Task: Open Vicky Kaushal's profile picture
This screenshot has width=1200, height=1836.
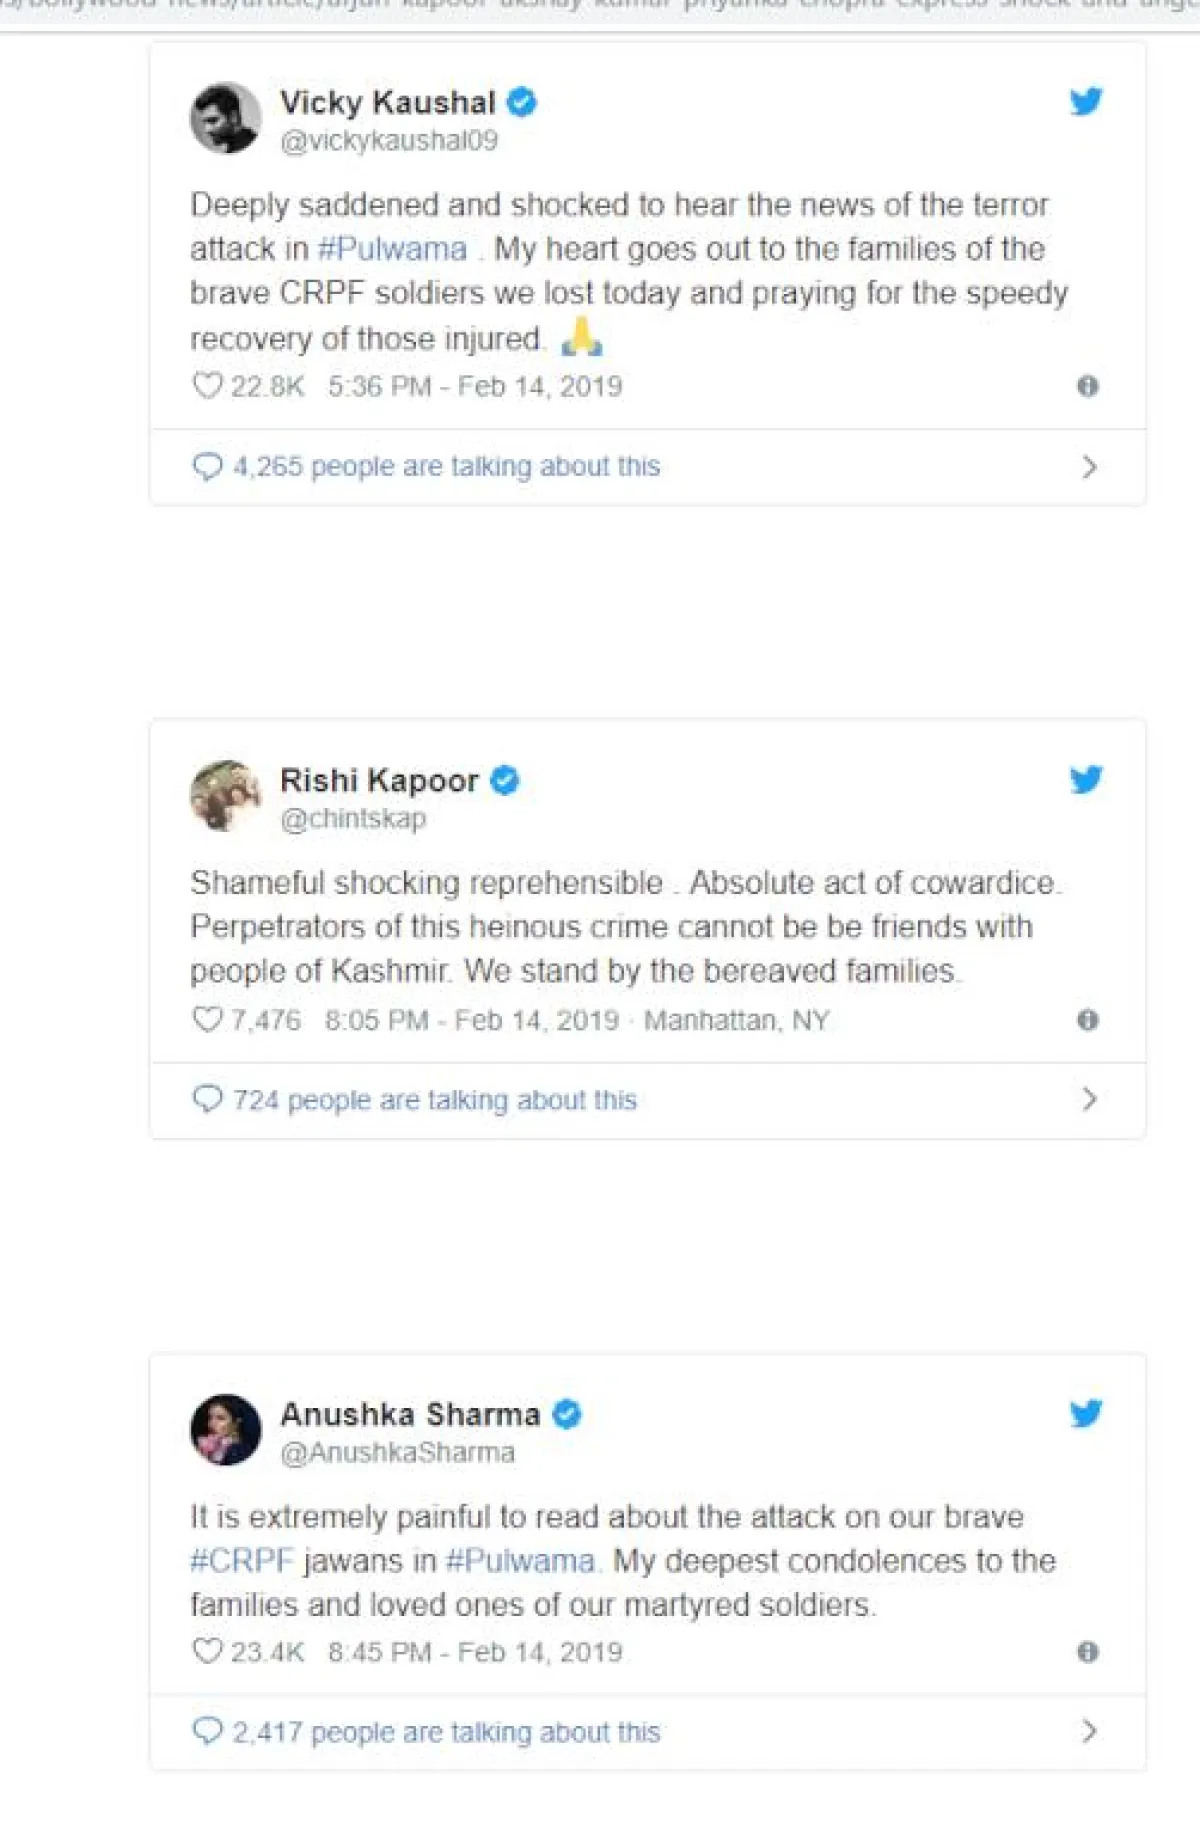Action: point(226,118)
